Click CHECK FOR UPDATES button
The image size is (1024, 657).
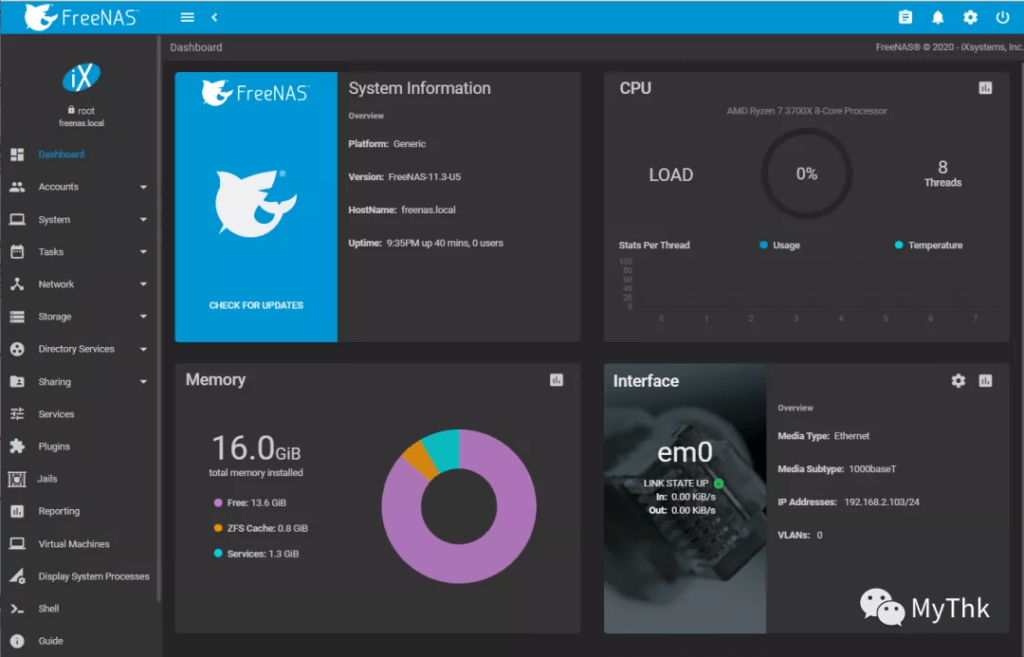pyautogui.click(x=256, y=305)
